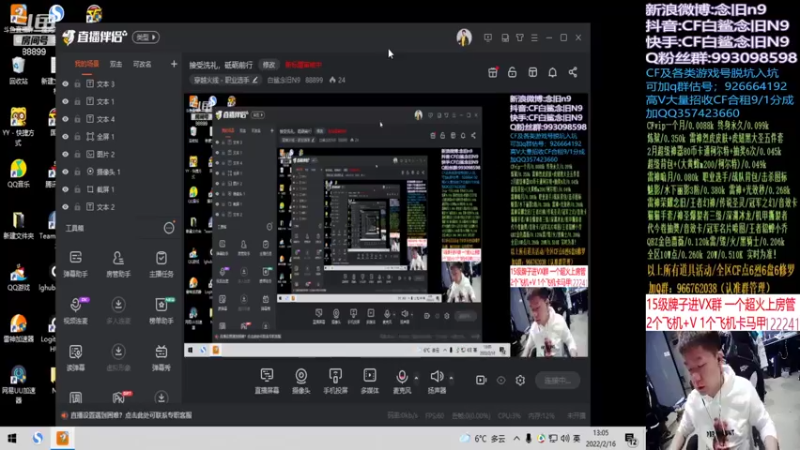This screenshot has width=800, height=450.
Task: Open 多人连麦 download tool
Action: pyautogui.click(x=118, y=311)
